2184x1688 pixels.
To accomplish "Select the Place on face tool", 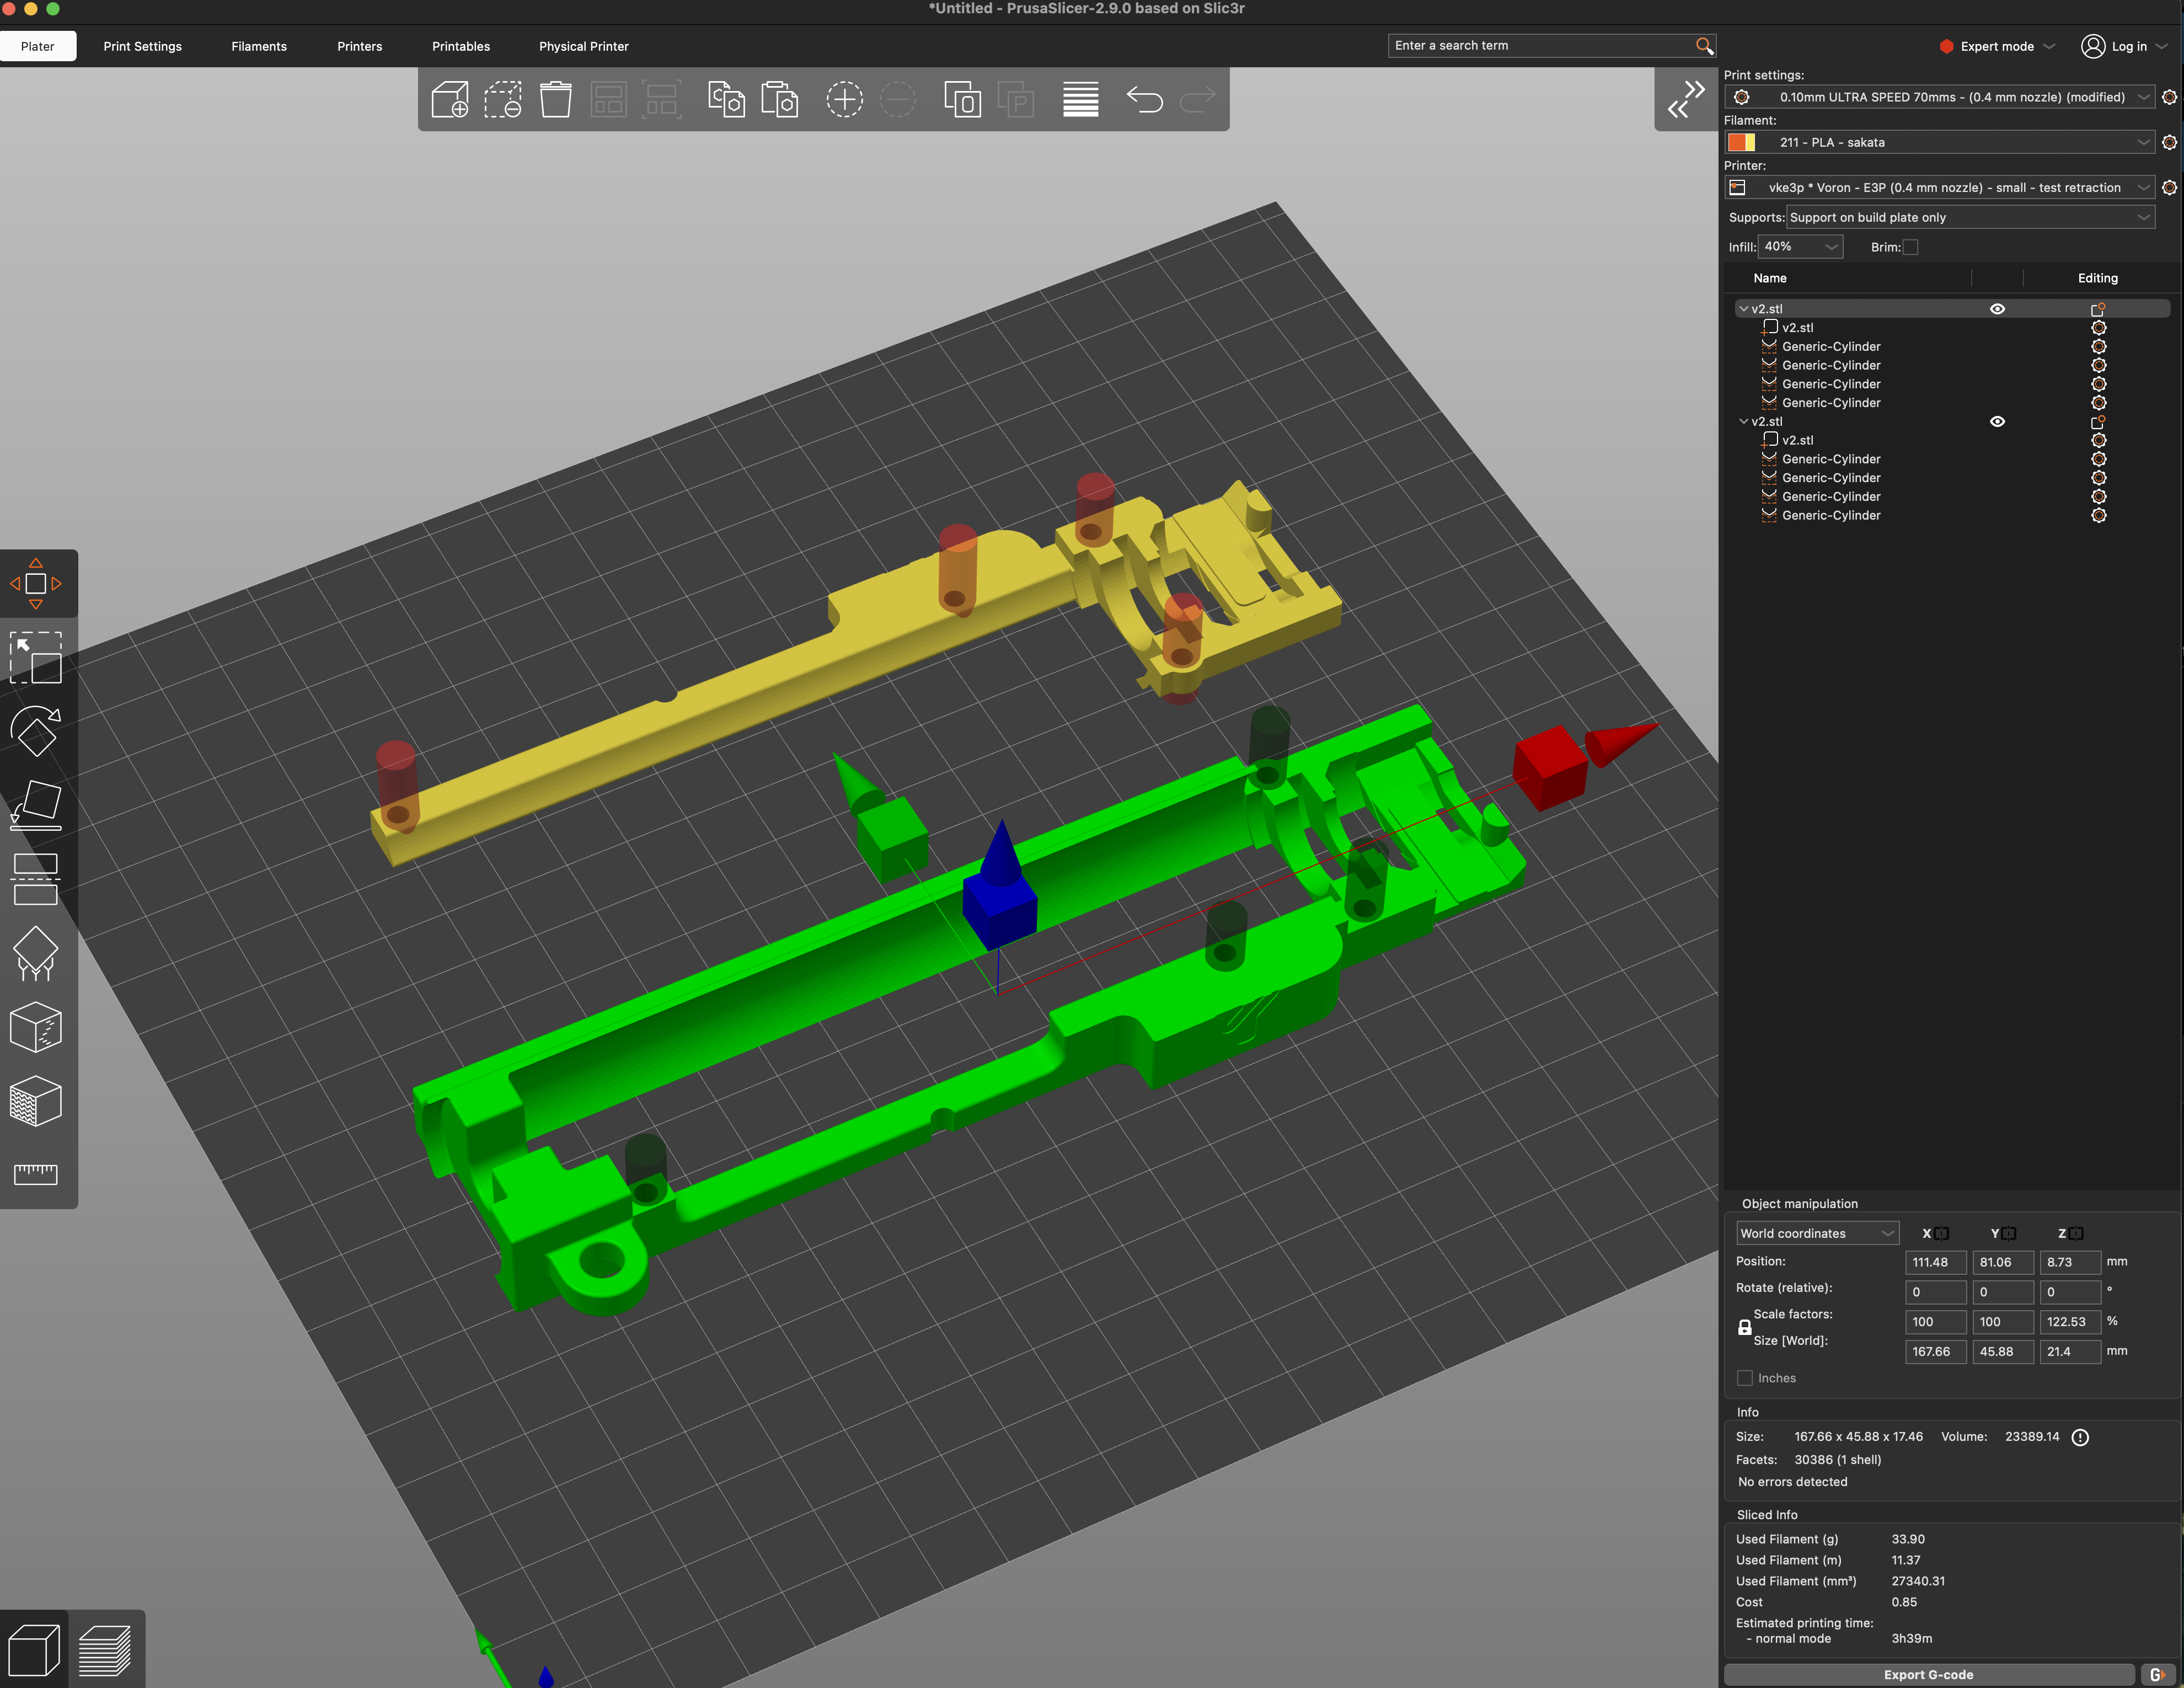I will (36, 805).
